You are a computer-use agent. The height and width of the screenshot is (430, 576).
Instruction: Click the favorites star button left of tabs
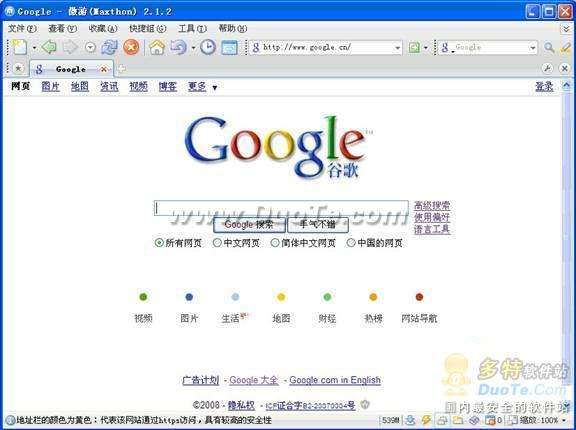[18, 68]
